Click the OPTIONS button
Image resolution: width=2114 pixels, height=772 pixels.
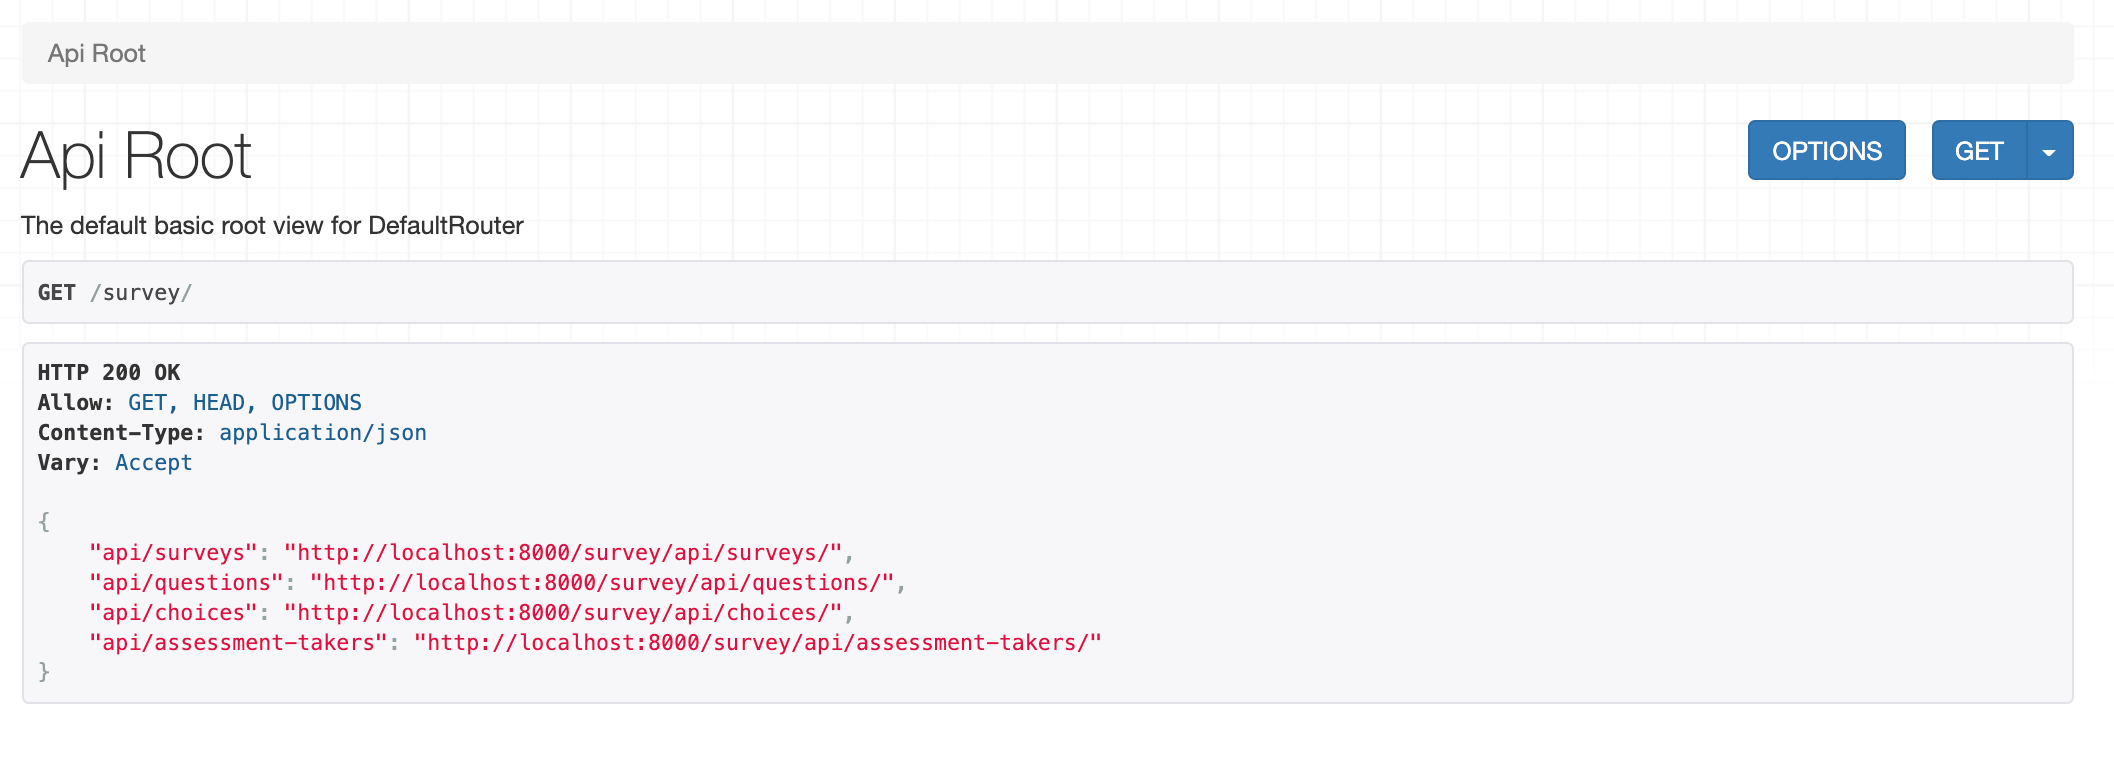[x=1826, y=150]
